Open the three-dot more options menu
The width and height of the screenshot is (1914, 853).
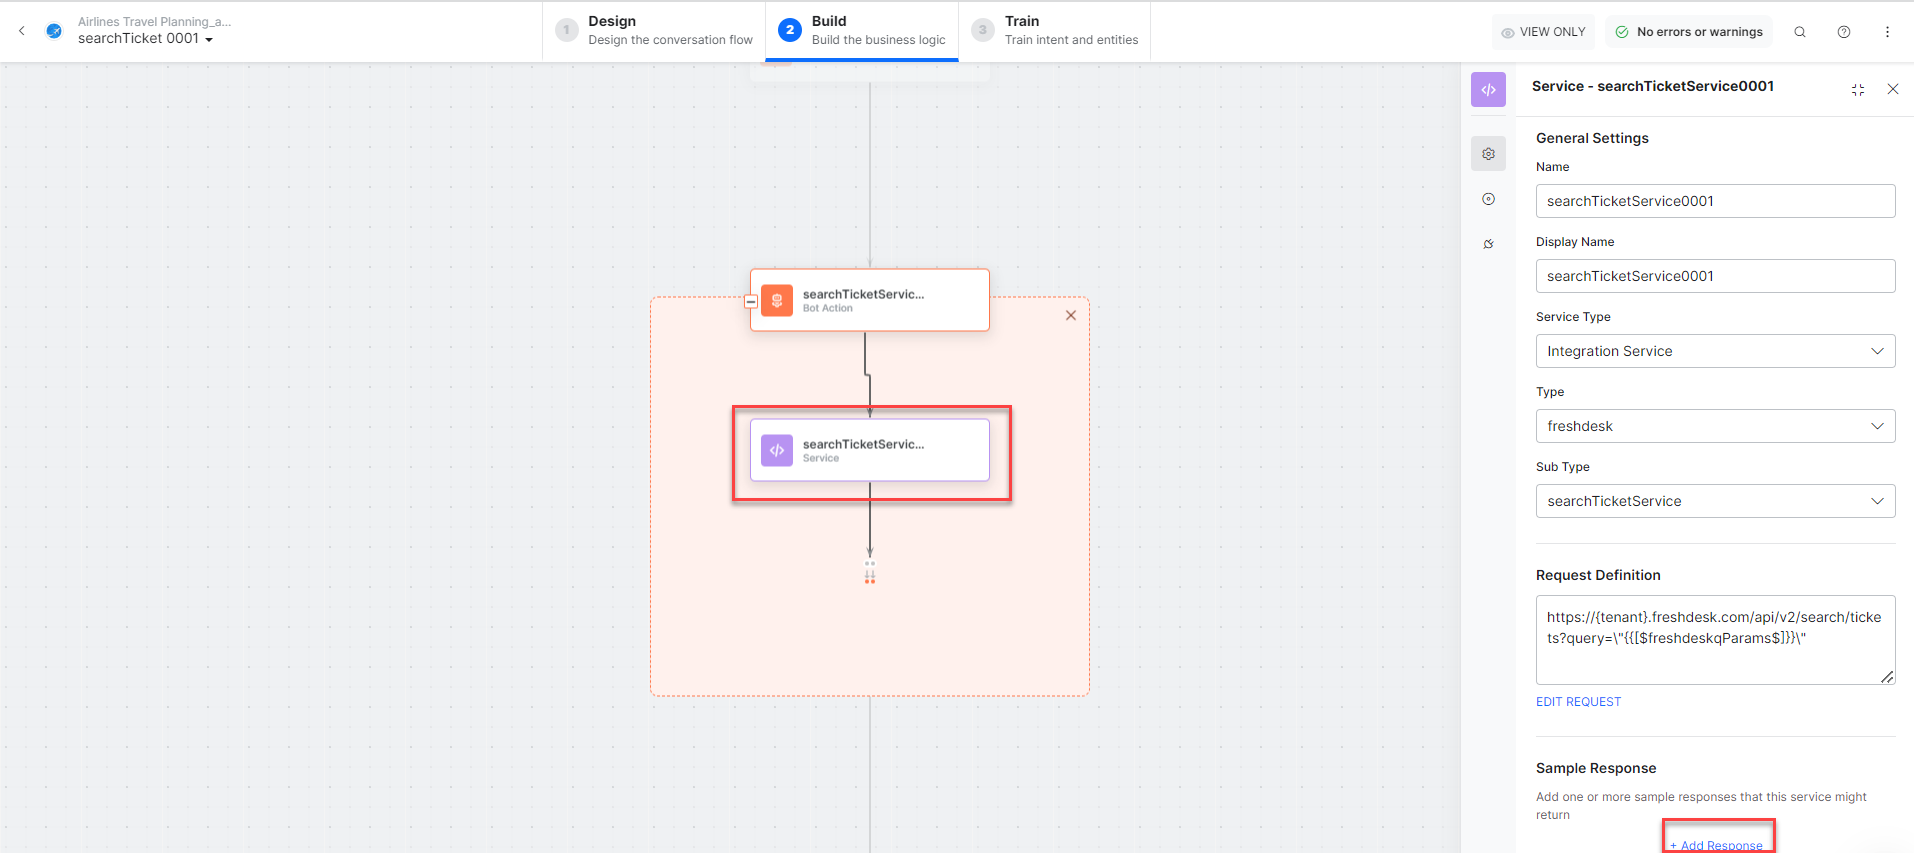(1887, 32)
